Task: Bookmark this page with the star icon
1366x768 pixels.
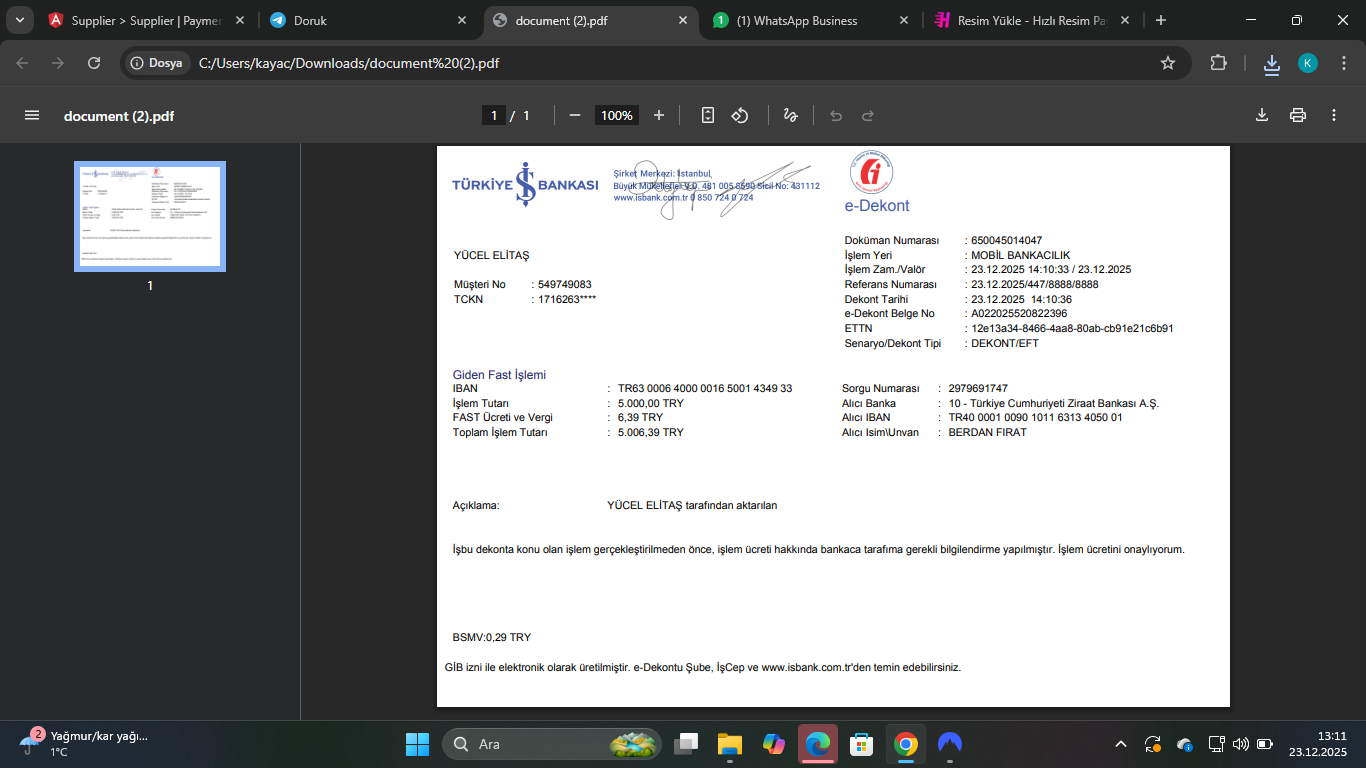Action: tap(1168, 63)
